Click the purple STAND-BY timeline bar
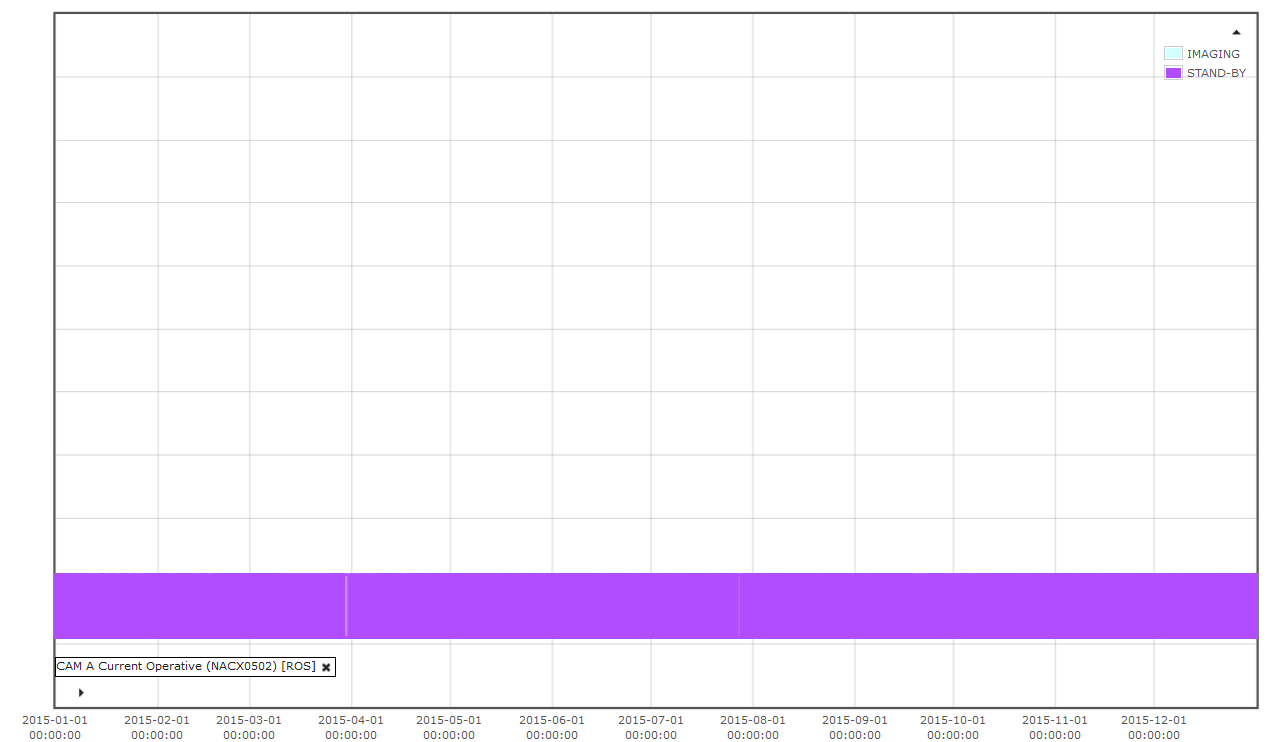The height and width of the screenshot is (742, 1274). click(x=655, y=606)
